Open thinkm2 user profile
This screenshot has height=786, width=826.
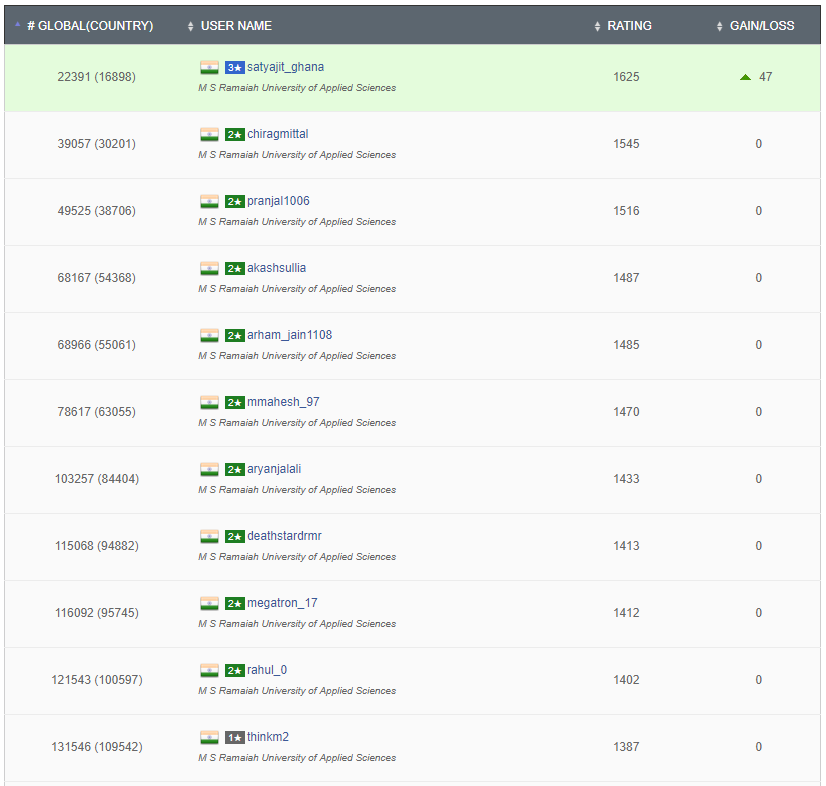[x=268, y=736]
